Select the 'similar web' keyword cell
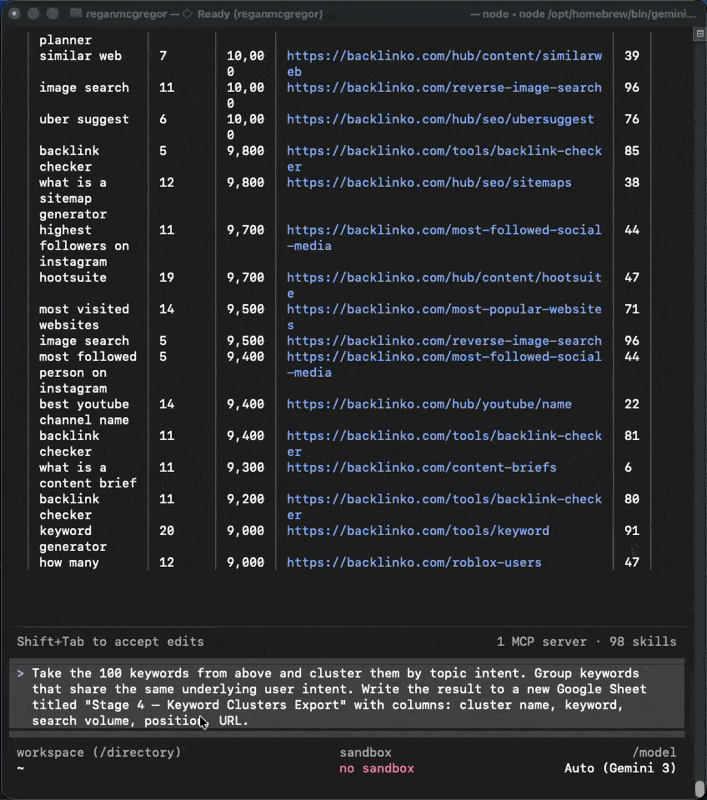The height and width of the screenshot is (800, 707). [x=81, y=56]
